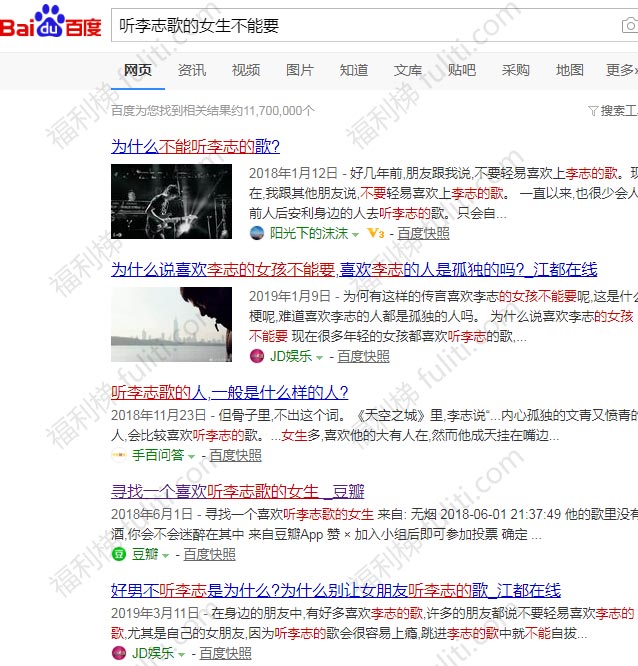The image size is (638, 666).
Task: Click the 手百问答 source icon
Action: coord(118,455)
